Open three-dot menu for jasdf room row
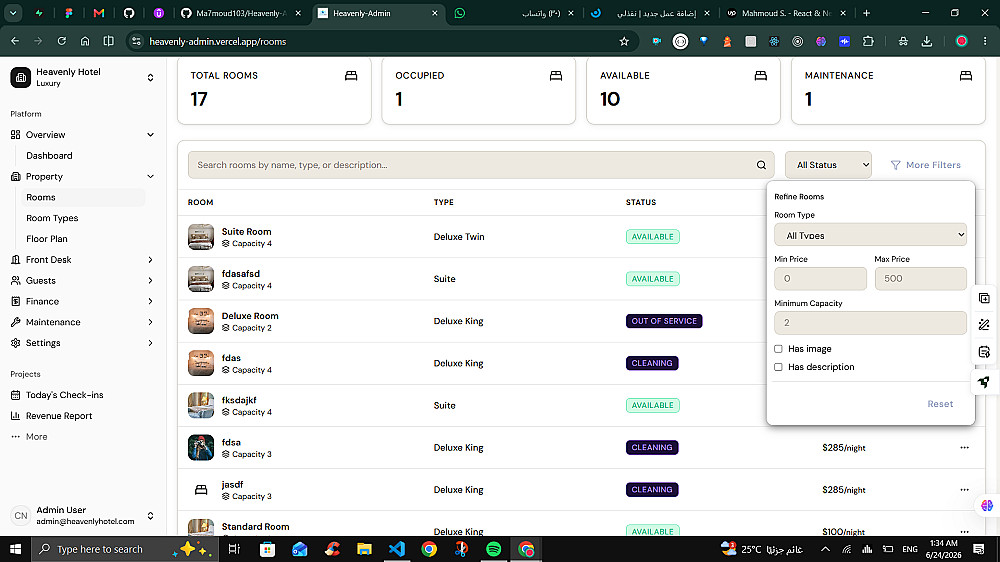 point(964,490)
